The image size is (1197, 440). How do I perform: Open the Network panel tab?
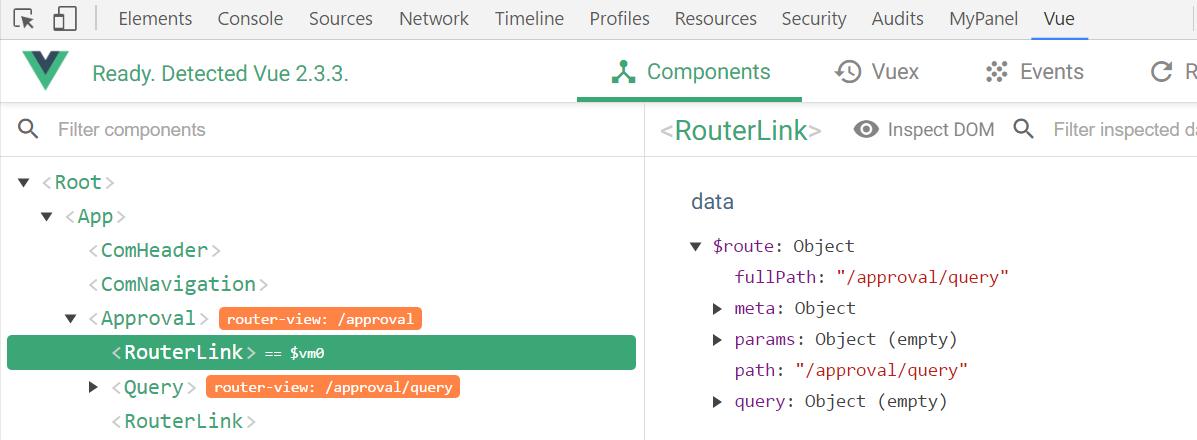click(433, 19)
